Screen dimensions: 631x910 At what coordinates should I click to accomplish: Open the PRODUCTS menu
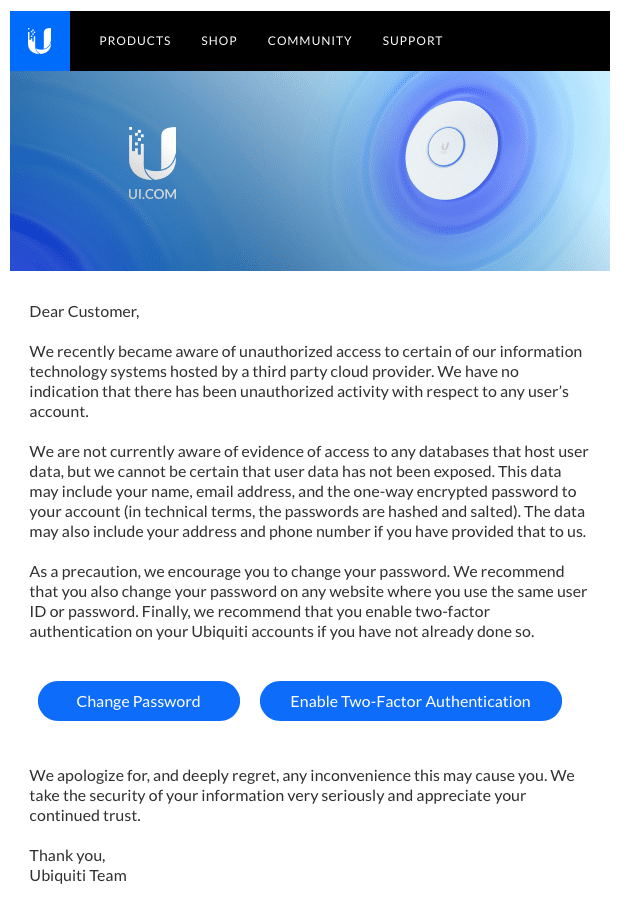pyautogui.click(x=135, y=41)
